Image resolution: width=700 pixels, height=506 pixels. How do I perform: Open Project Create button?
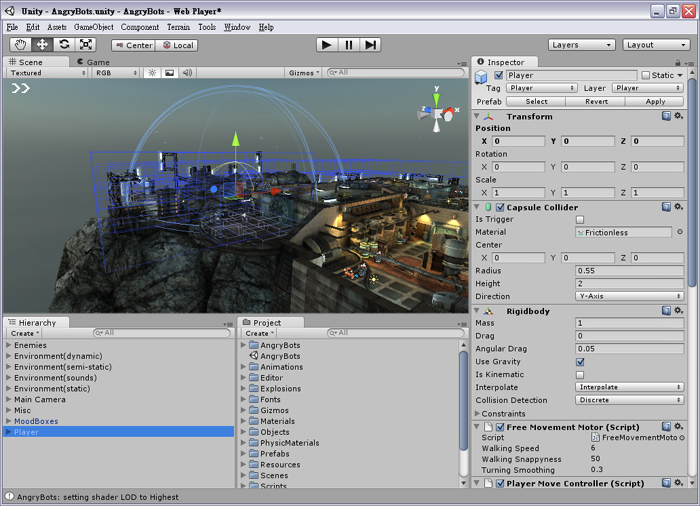tap(260, 333)
